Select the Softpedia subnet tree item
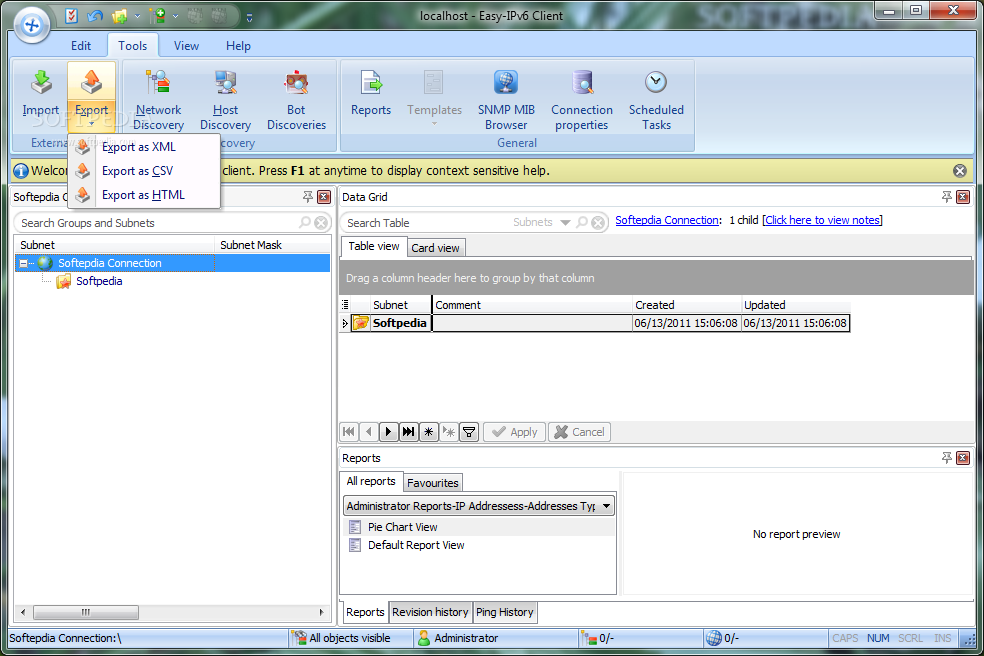The height and width of the screenshot is (656, 984). click(x=99, y=281)
